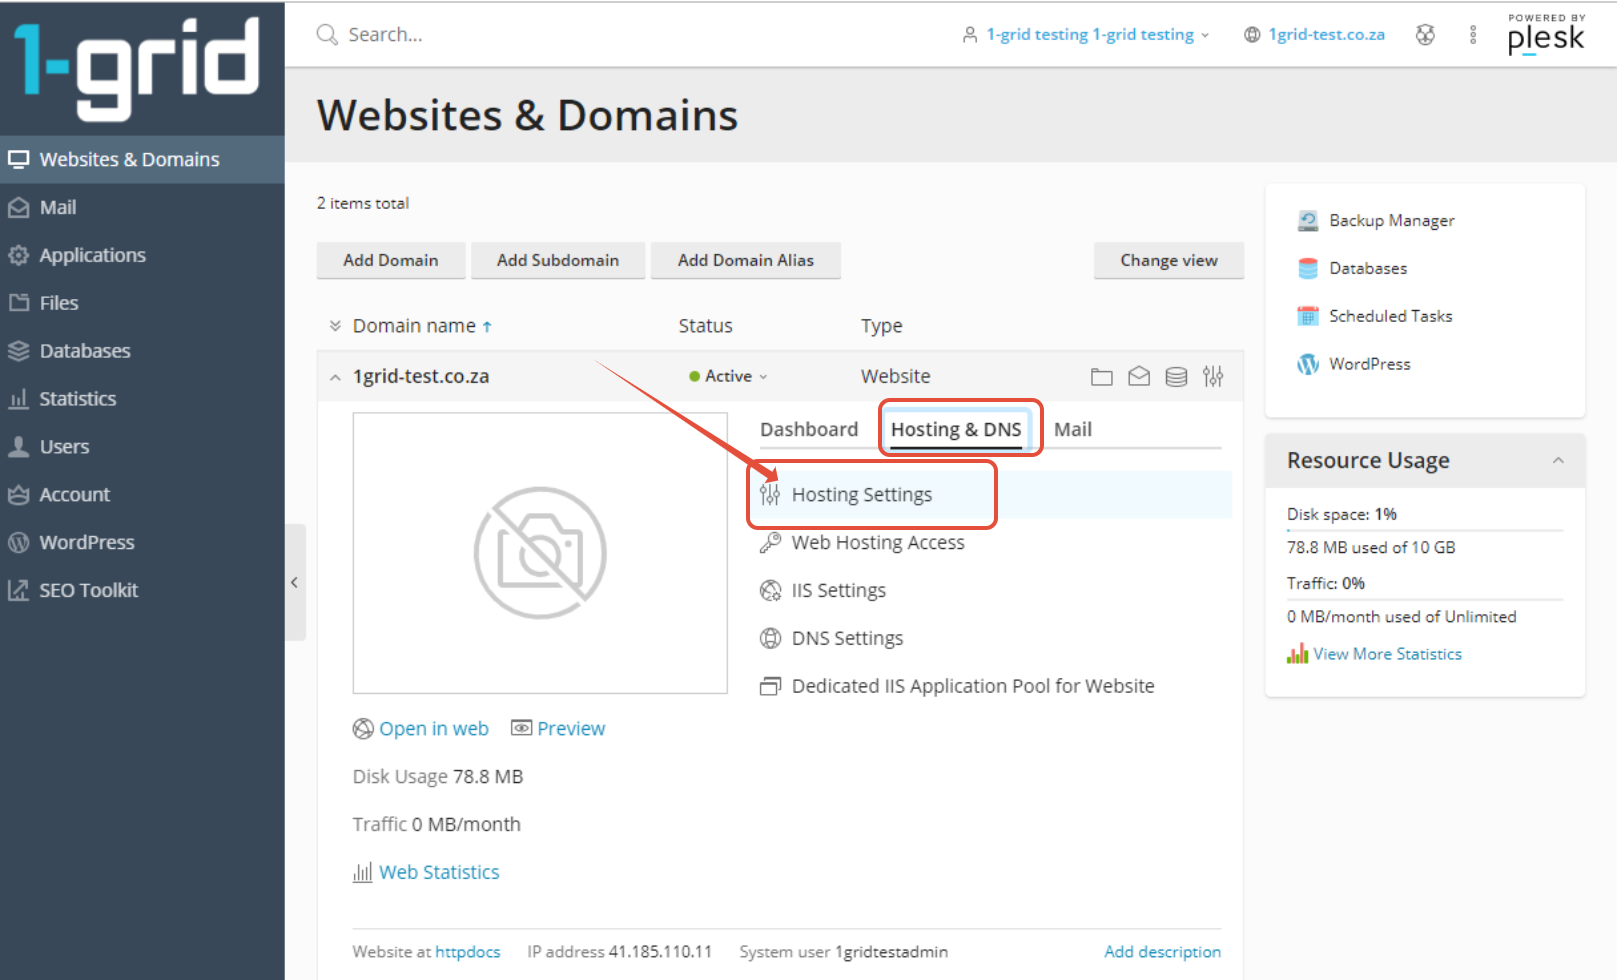Click the Add Subdomain button

click(x=558, y=260)
